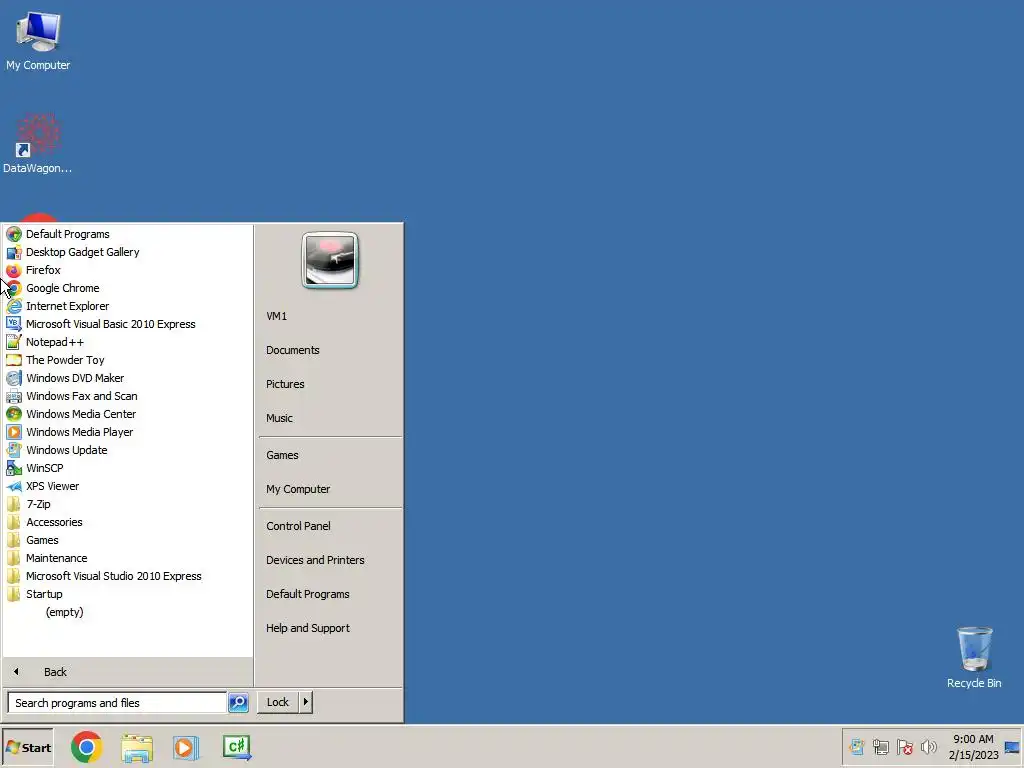Click the volume speaker tray icon

[x=929, y=747]
